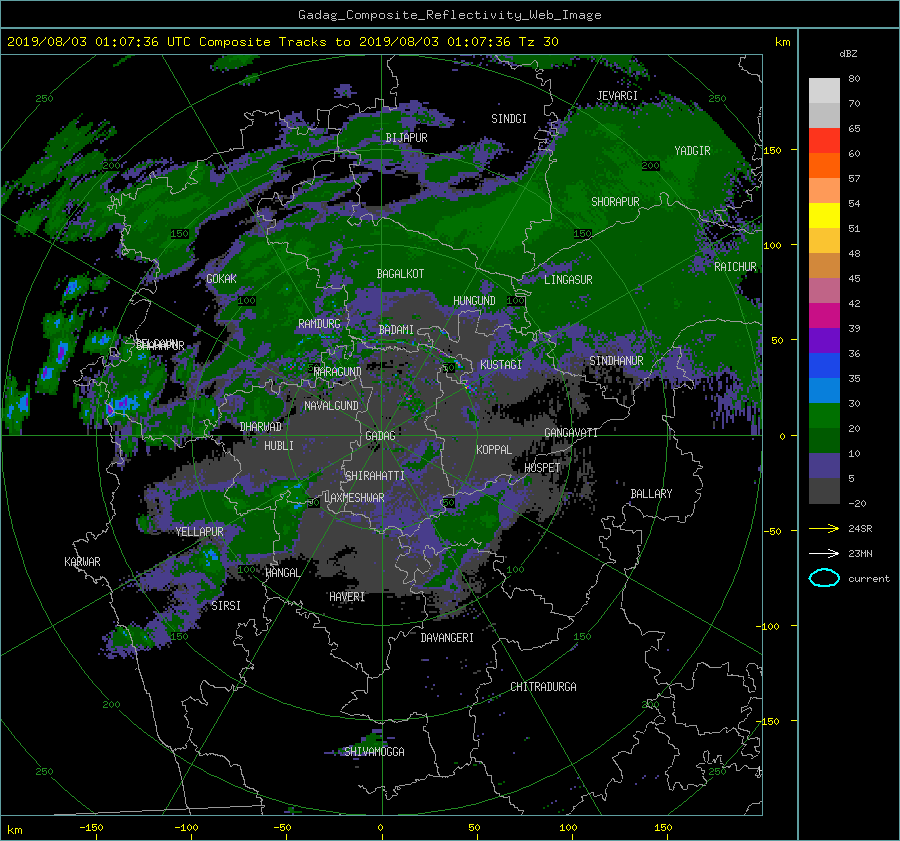Click the HUNGUND city label
The height and width of the screenshot is (841, 900).
[x=474, y=301]
